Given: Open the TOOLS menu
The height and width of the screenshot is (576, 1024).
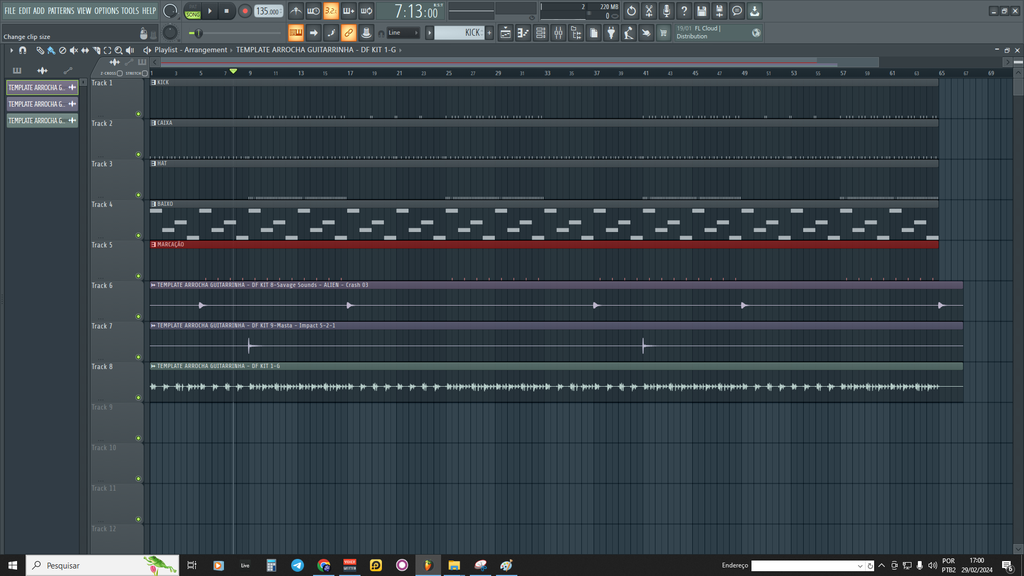Looking at the screenshot, I should [x=130, y=10].
